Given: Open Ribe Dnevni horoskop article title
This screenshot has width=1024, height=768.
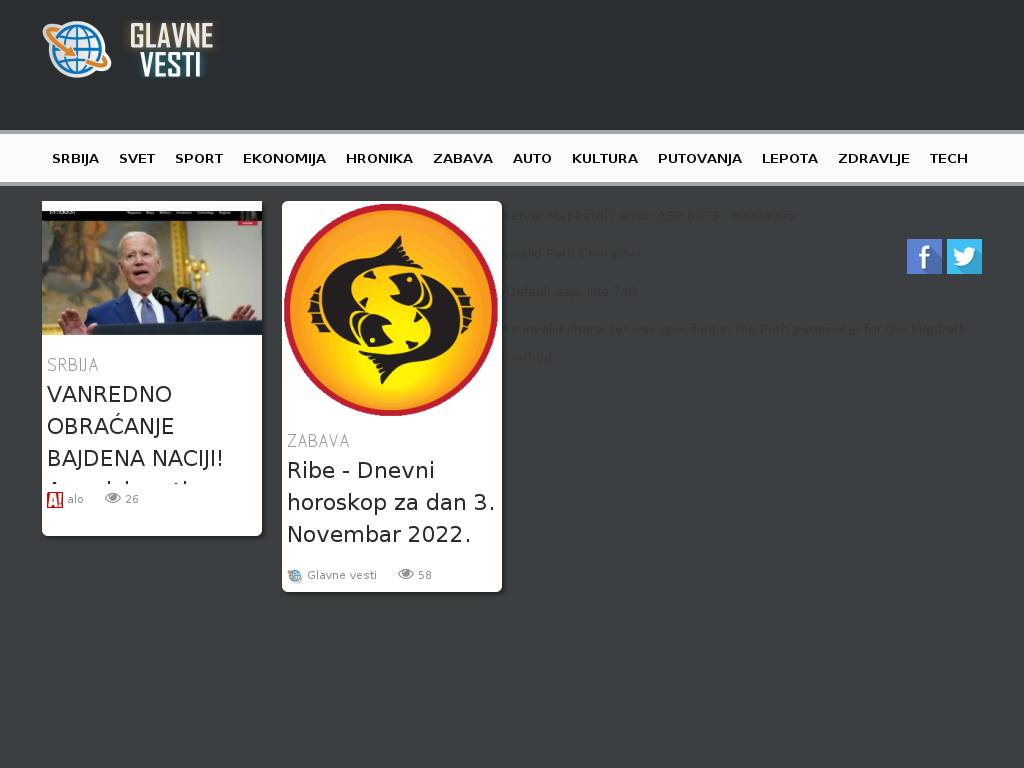Looking at the screenshot, I should 391,502.
